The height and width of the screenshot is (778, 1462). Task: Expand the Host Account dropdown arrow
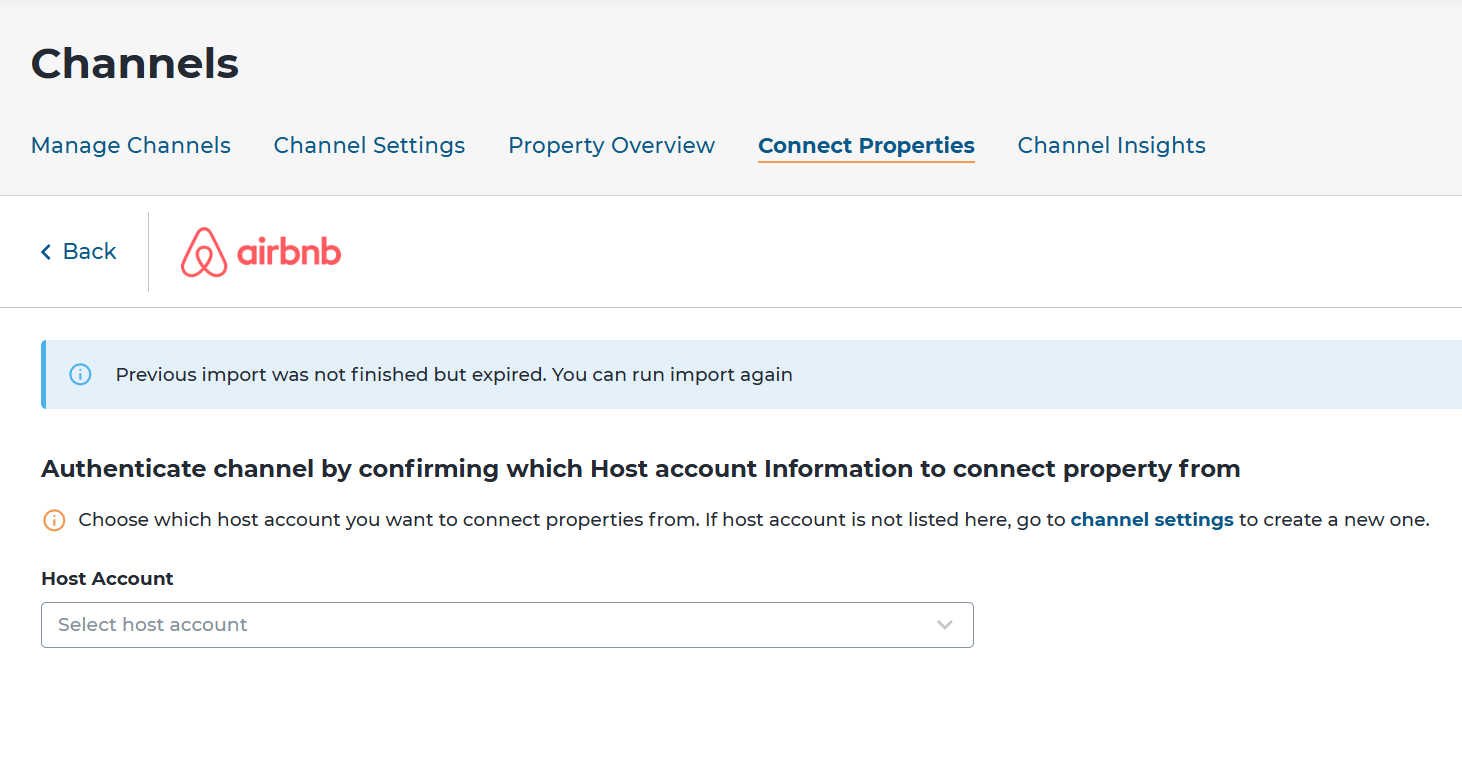click(944, 625)
